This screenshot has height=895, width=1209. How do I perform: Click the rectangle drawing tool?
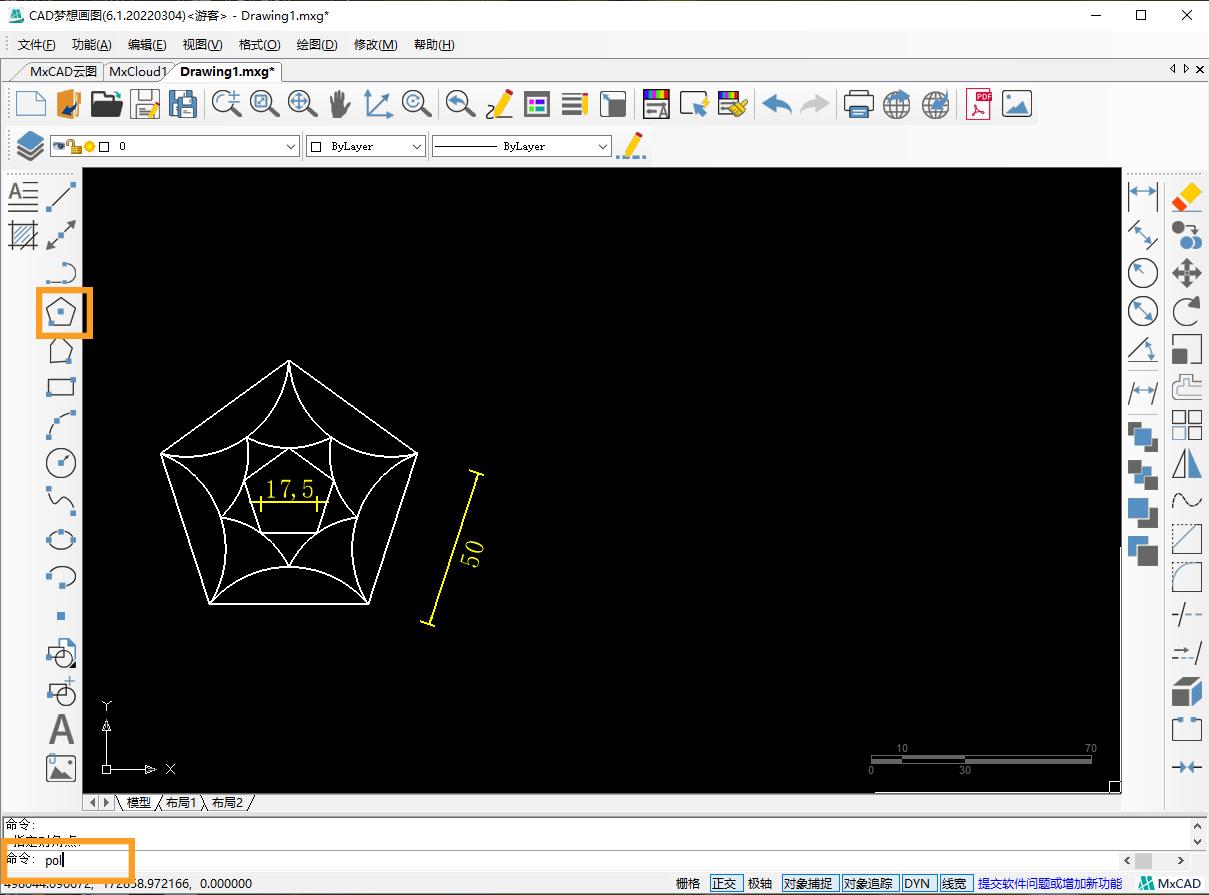[61, 387]
